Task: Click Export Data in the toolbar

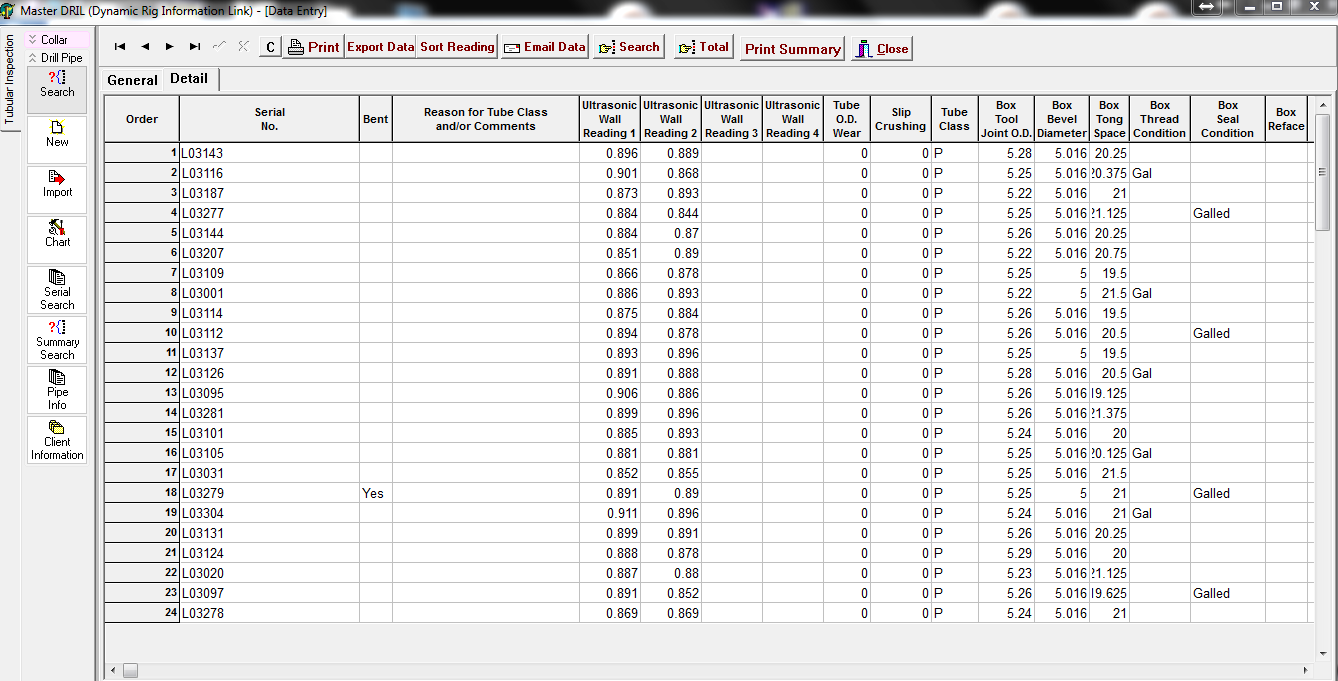Action: pyautogui.click(x=380, y=47)
